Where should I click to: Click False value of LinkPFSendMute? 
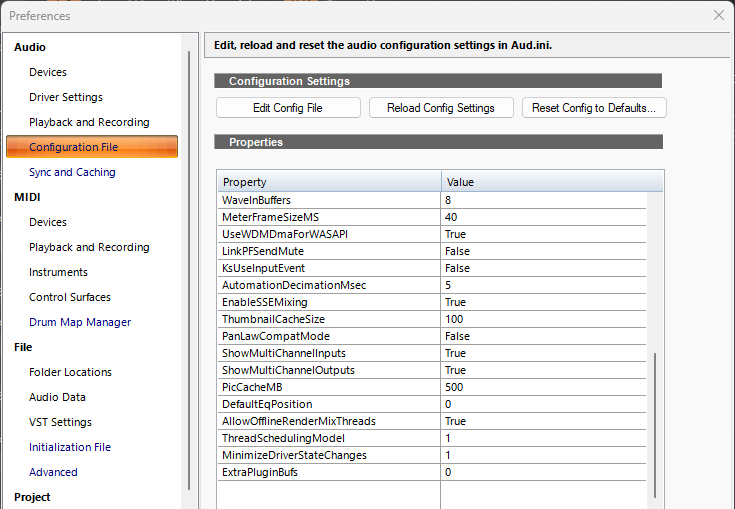coord(458,251)
